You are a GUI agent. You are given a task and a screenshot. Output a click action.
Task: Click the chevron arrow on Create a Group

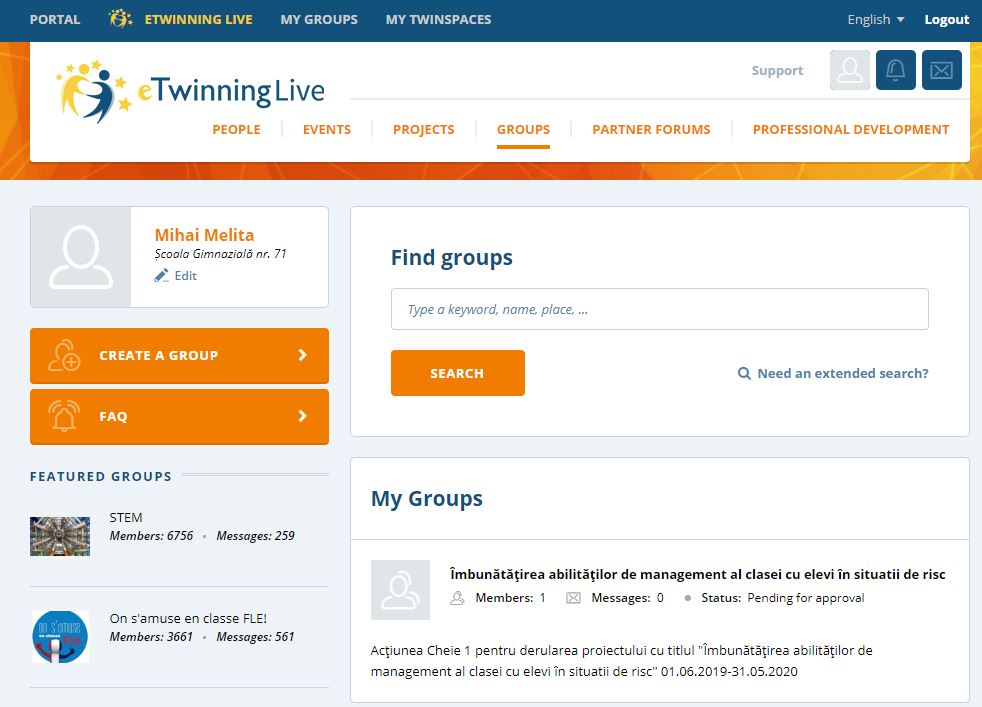coord(302,355)
